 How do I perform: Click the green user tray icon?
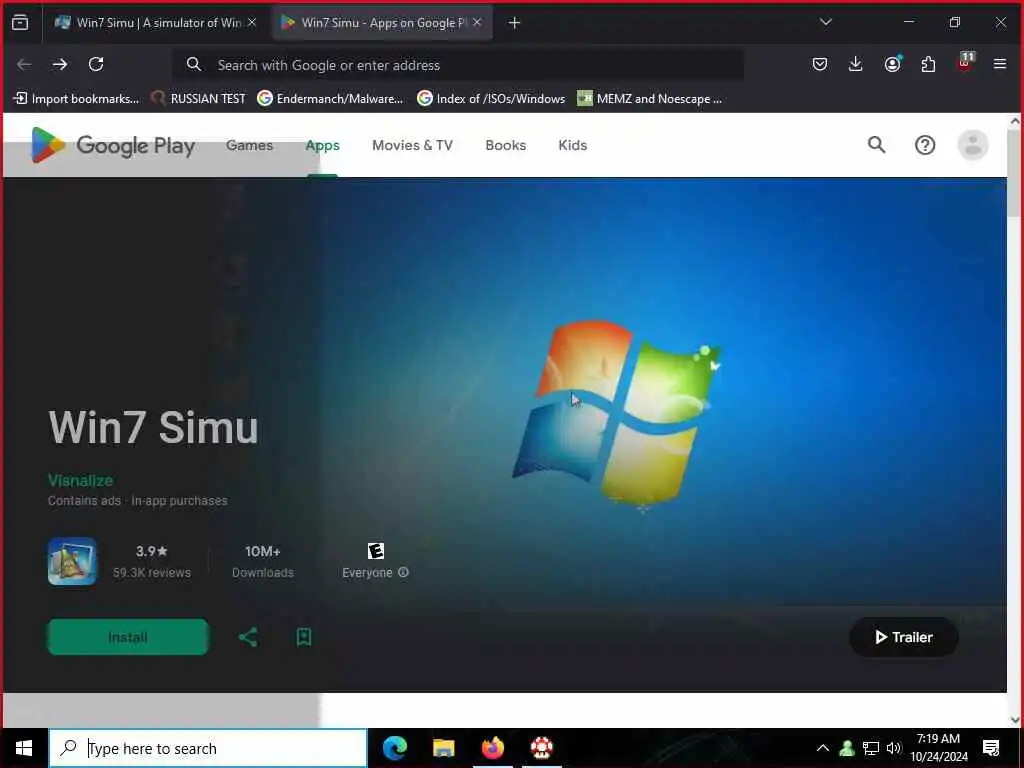pos(847,748)
